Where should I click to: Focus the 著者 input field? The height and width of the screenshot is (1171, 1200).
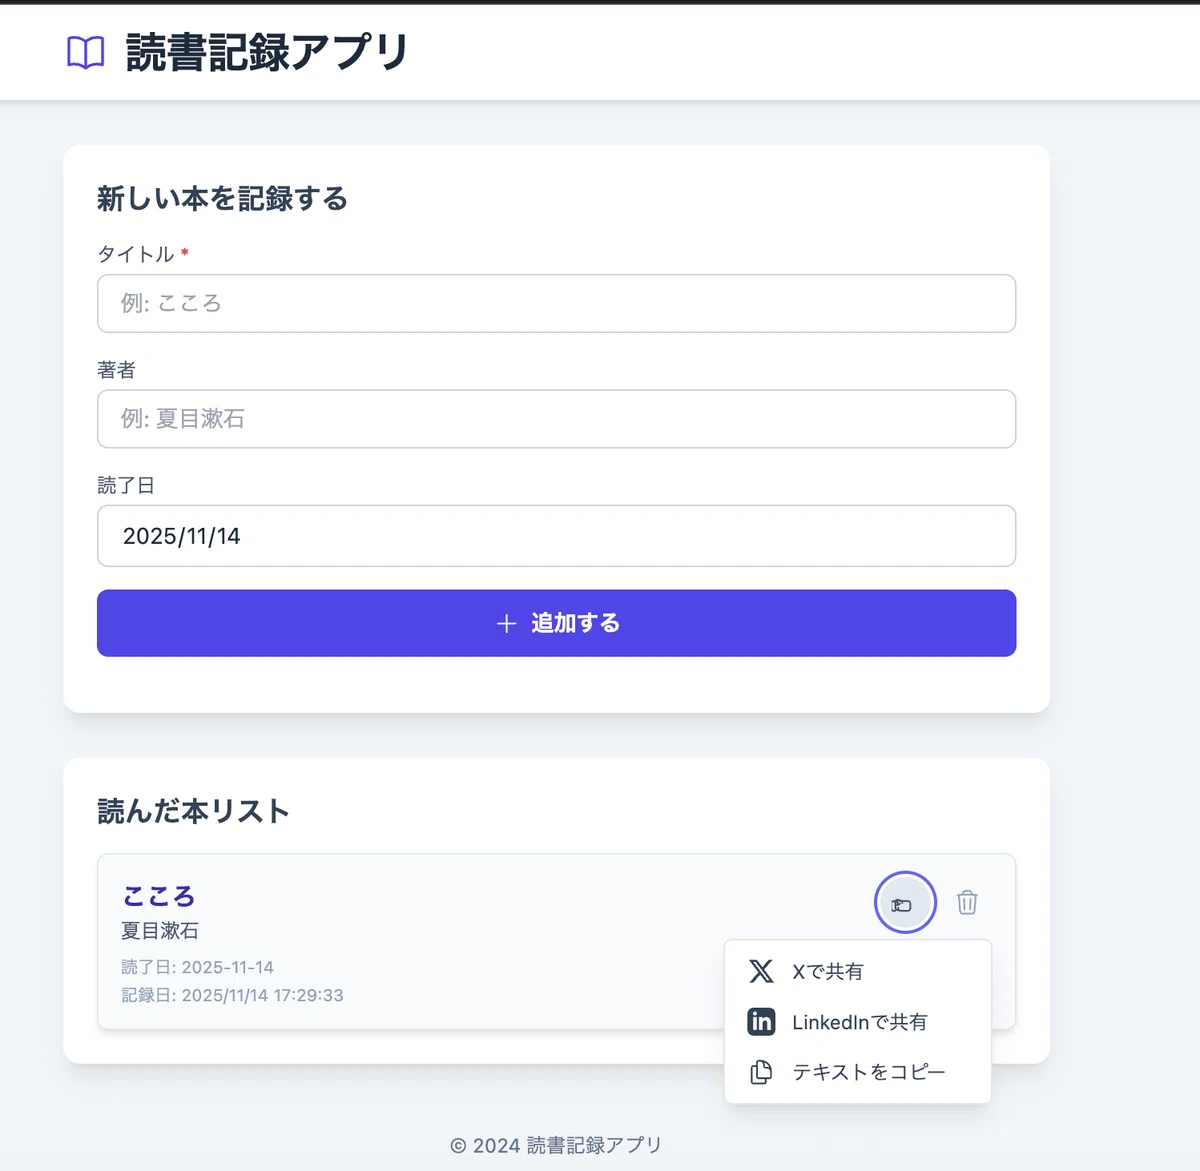click(x=556, y=419)
